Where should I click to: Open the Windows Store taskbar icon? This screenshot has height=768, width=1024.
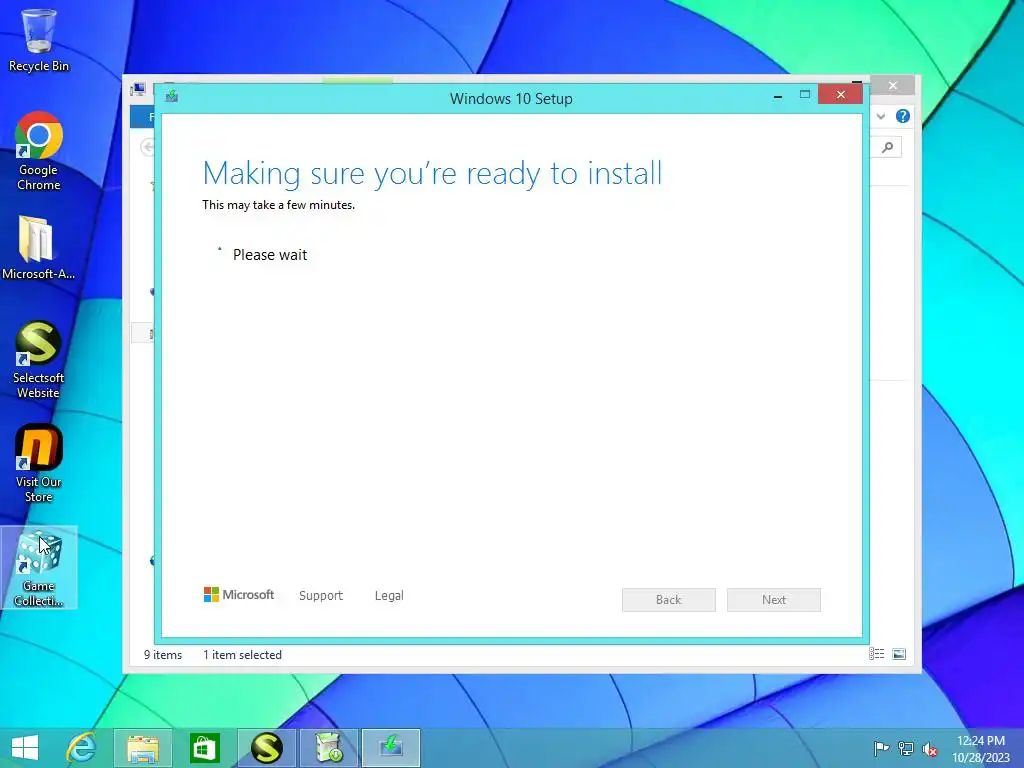[204, 748]
